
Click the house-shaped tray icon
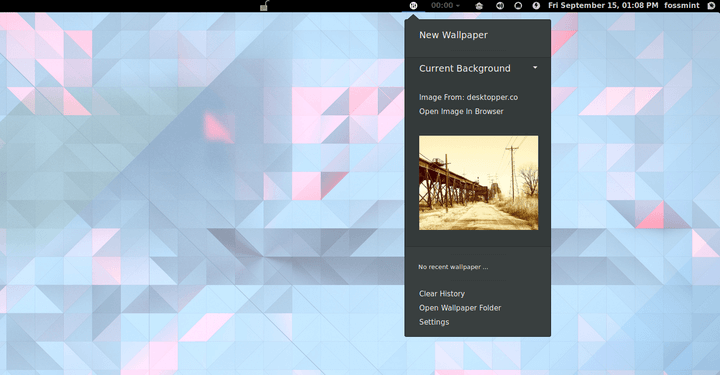[479, 6]
